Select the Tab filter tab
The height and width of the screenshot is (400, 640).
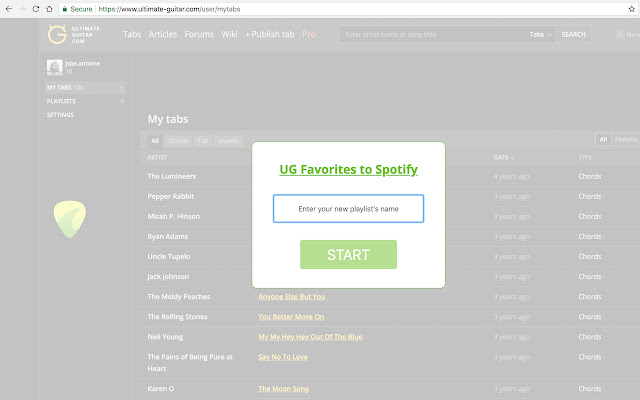[x=203, y=141]
